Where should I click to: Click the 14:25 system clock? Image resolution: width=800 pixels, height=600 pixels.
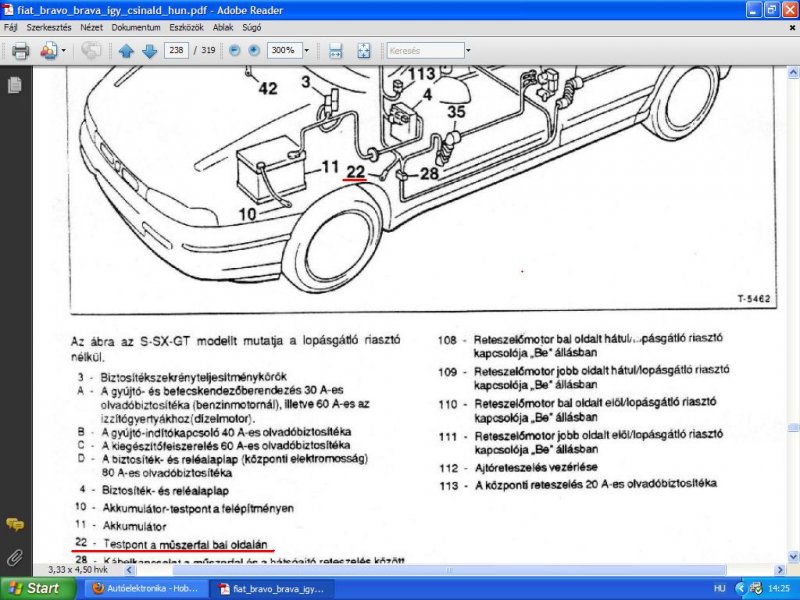coord(779,589)
